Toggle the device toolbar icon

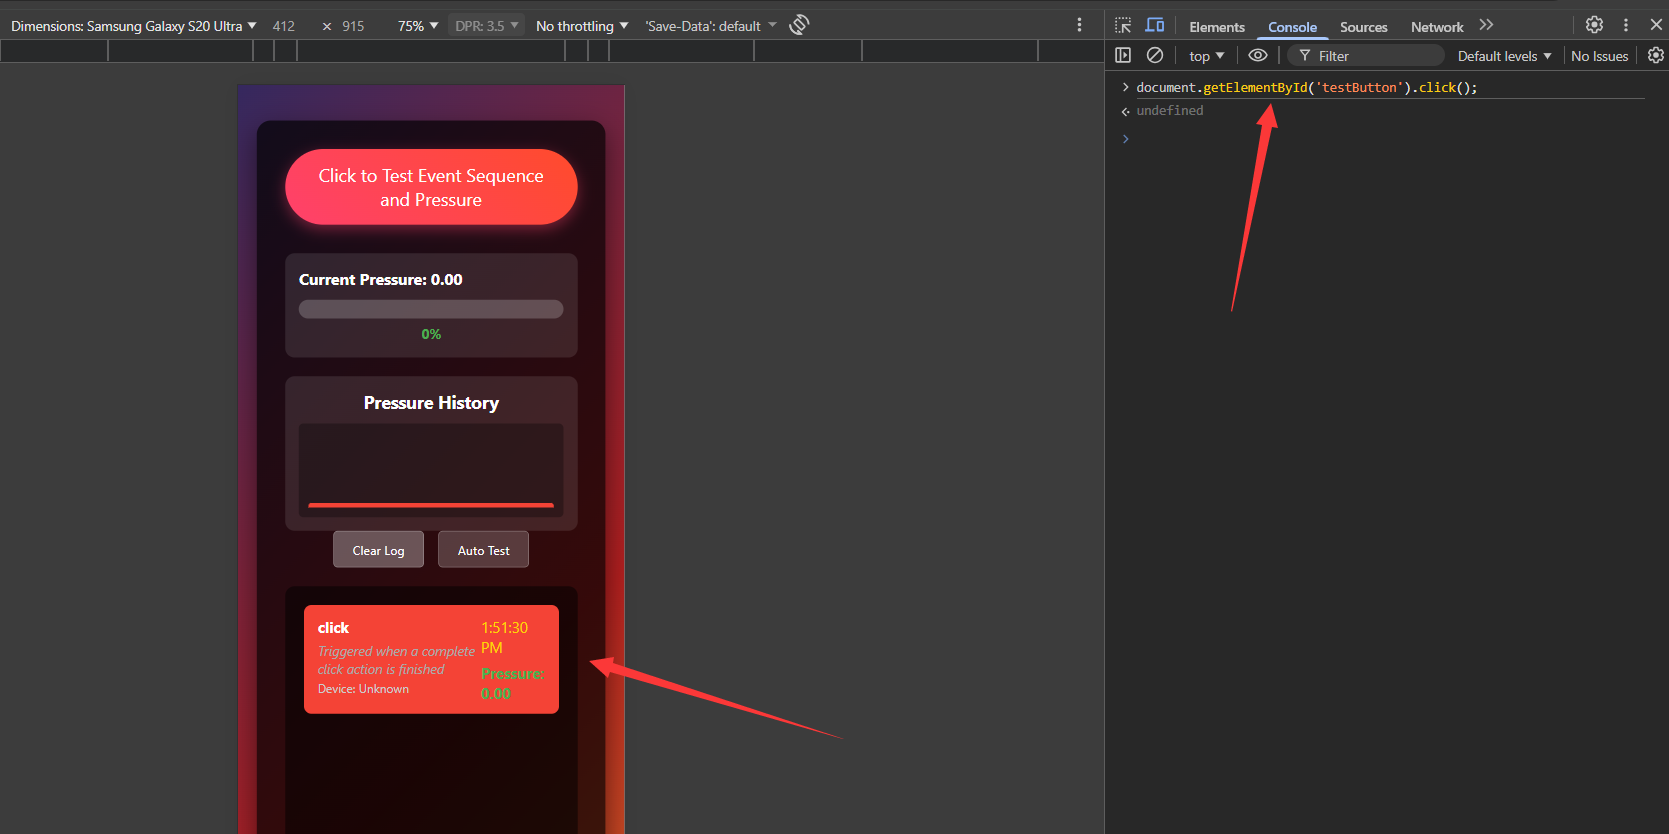(1155, 25)
